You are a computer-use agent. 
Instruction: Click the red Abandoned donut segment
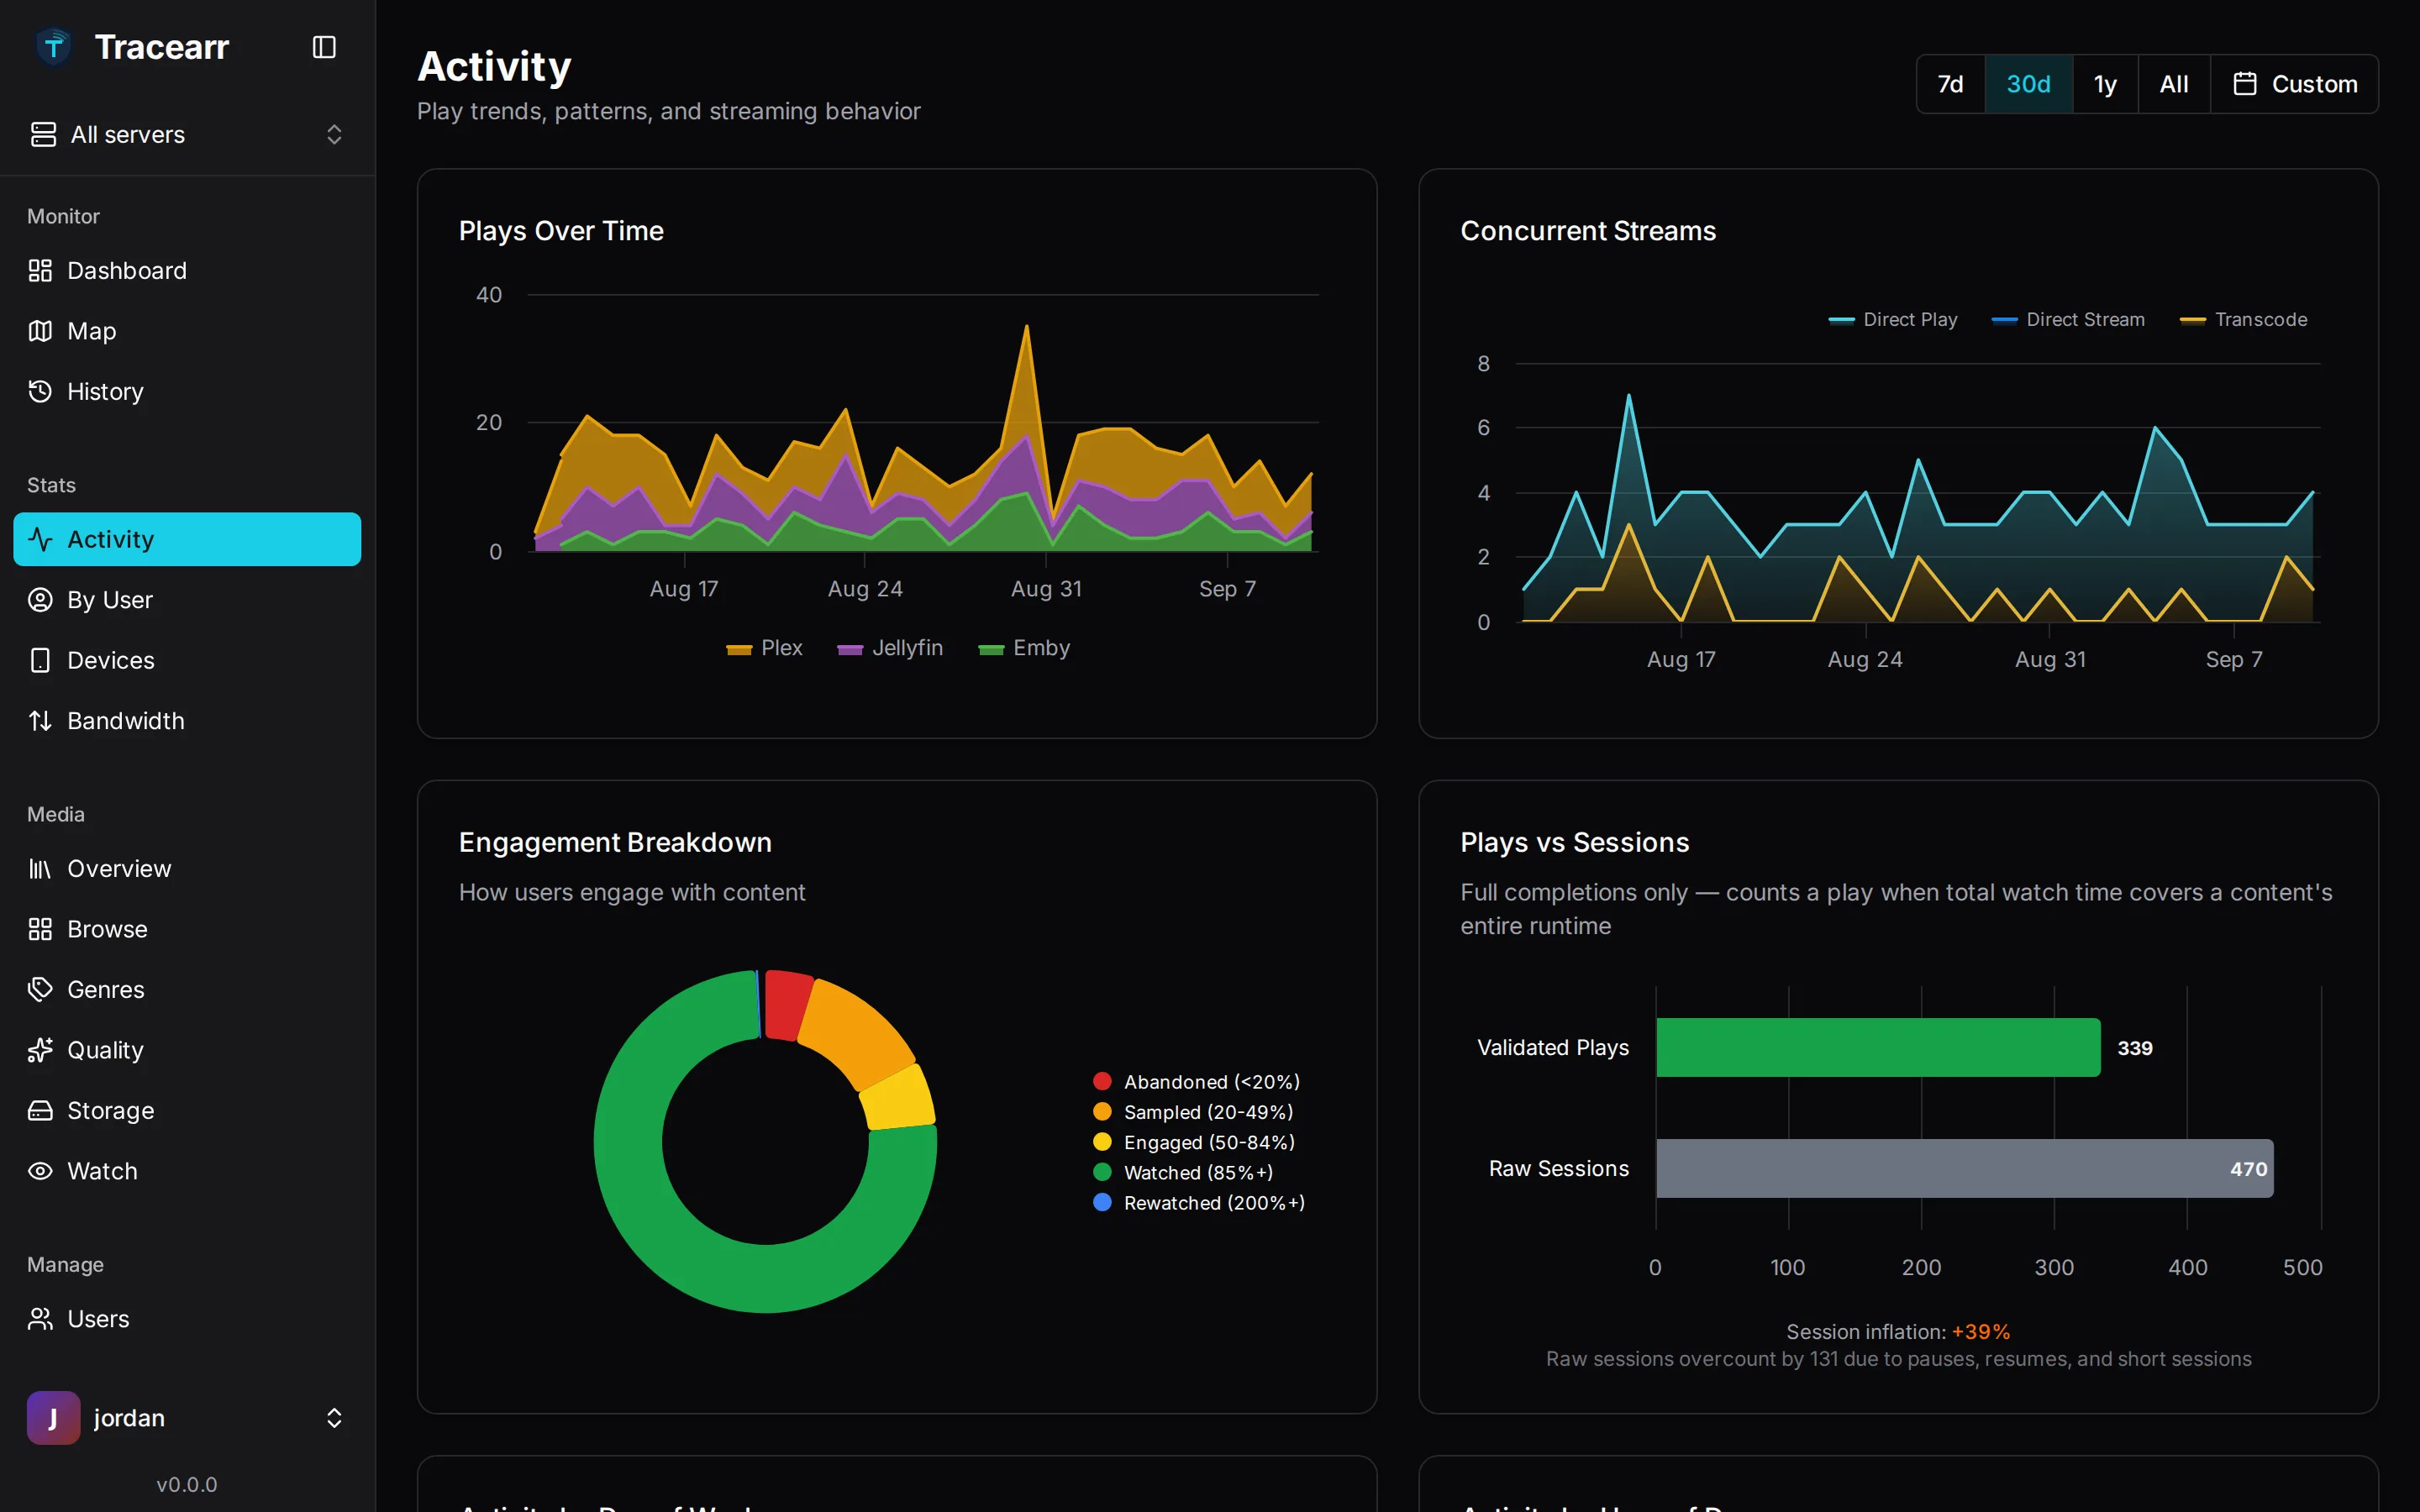[787, 1005]
